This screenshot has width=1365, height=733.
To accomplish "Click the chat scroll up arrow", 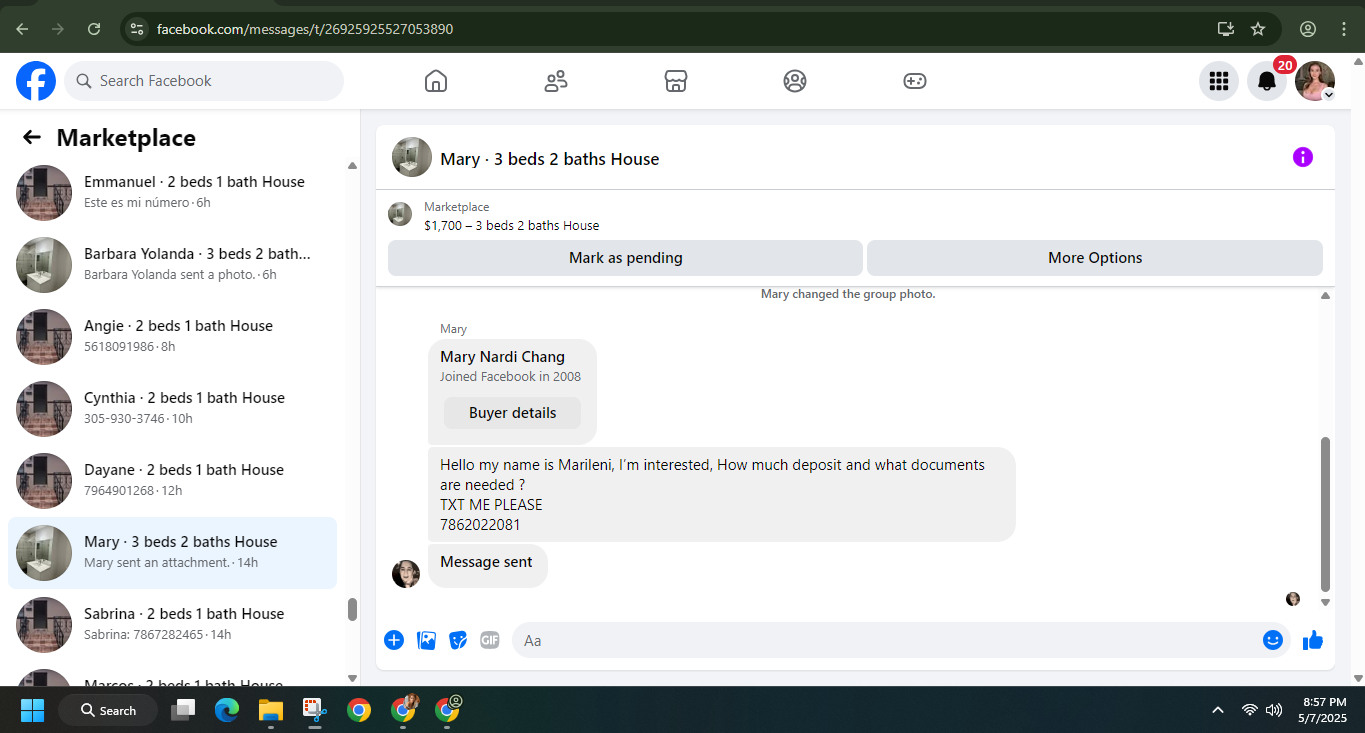I will pos(1326,296).
